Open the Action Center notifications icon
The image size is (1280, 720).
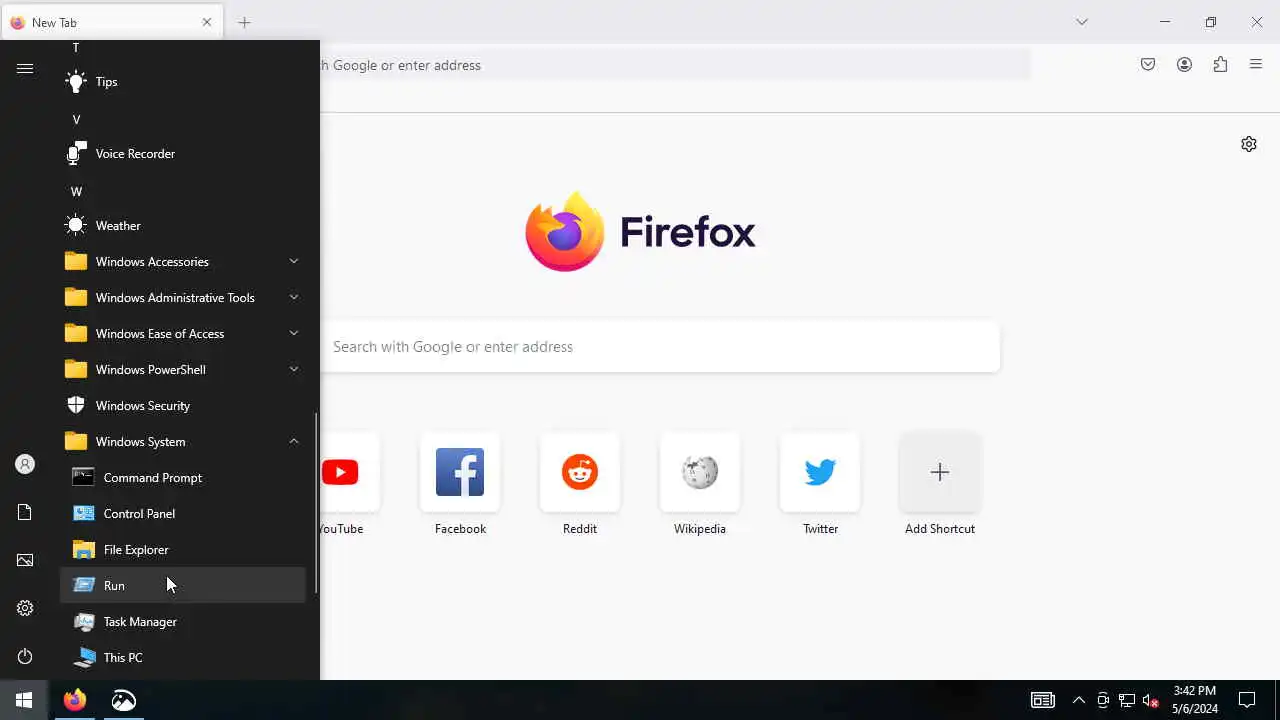1247,700
